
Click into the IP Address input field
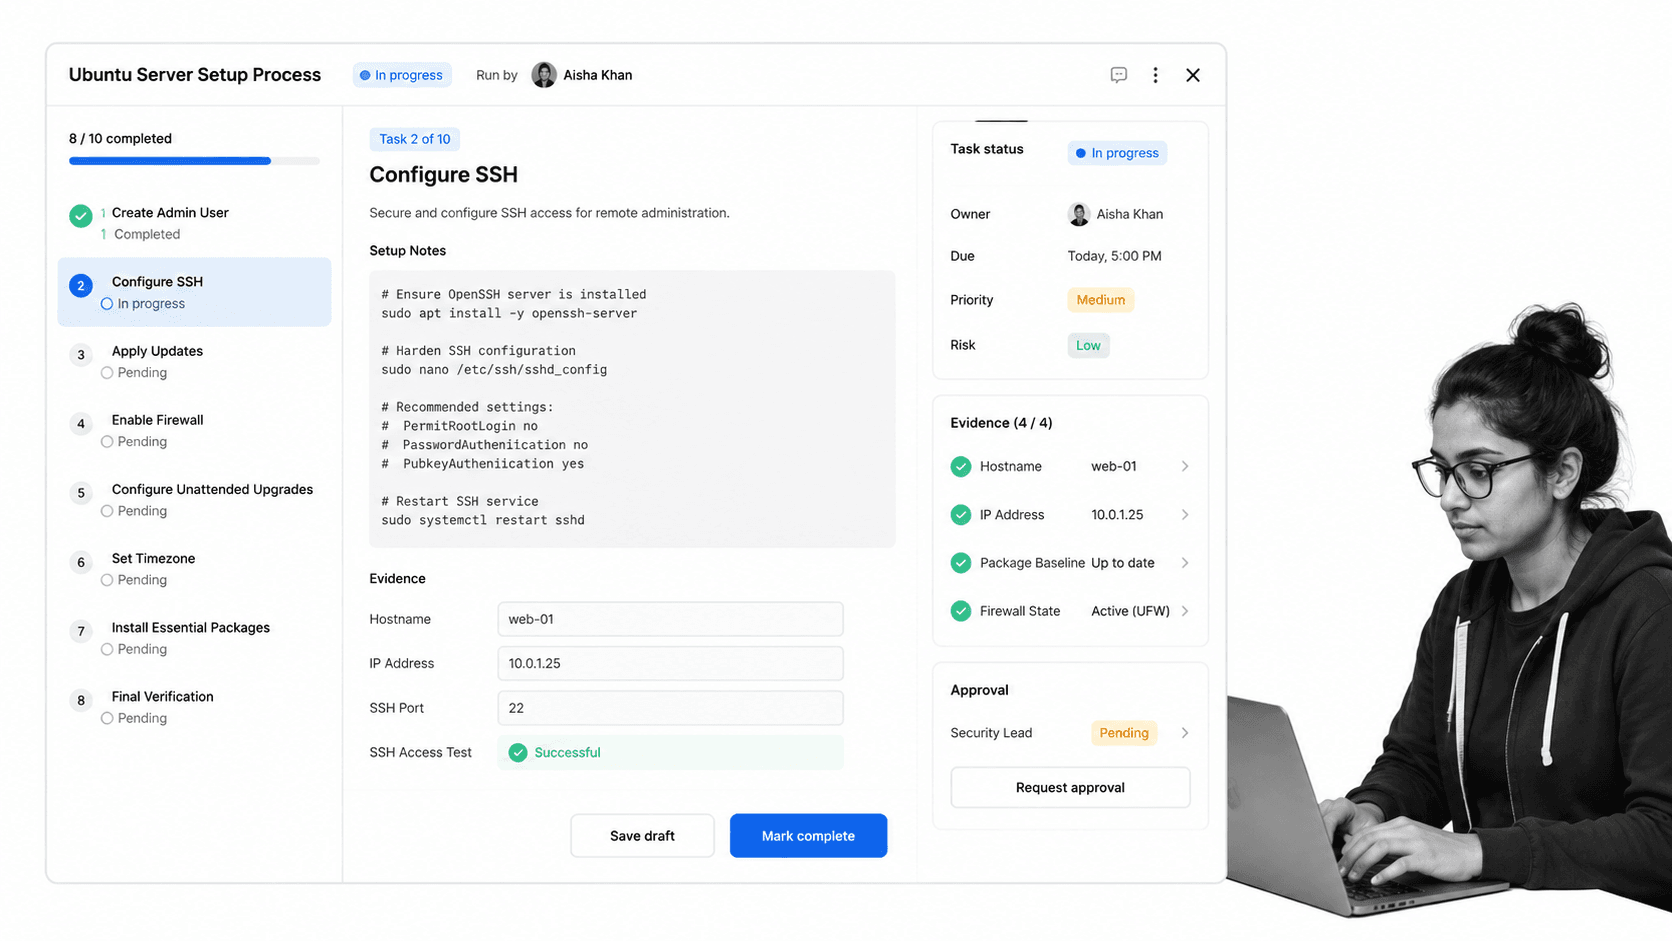pyautogui.click(x=670, y=663)
